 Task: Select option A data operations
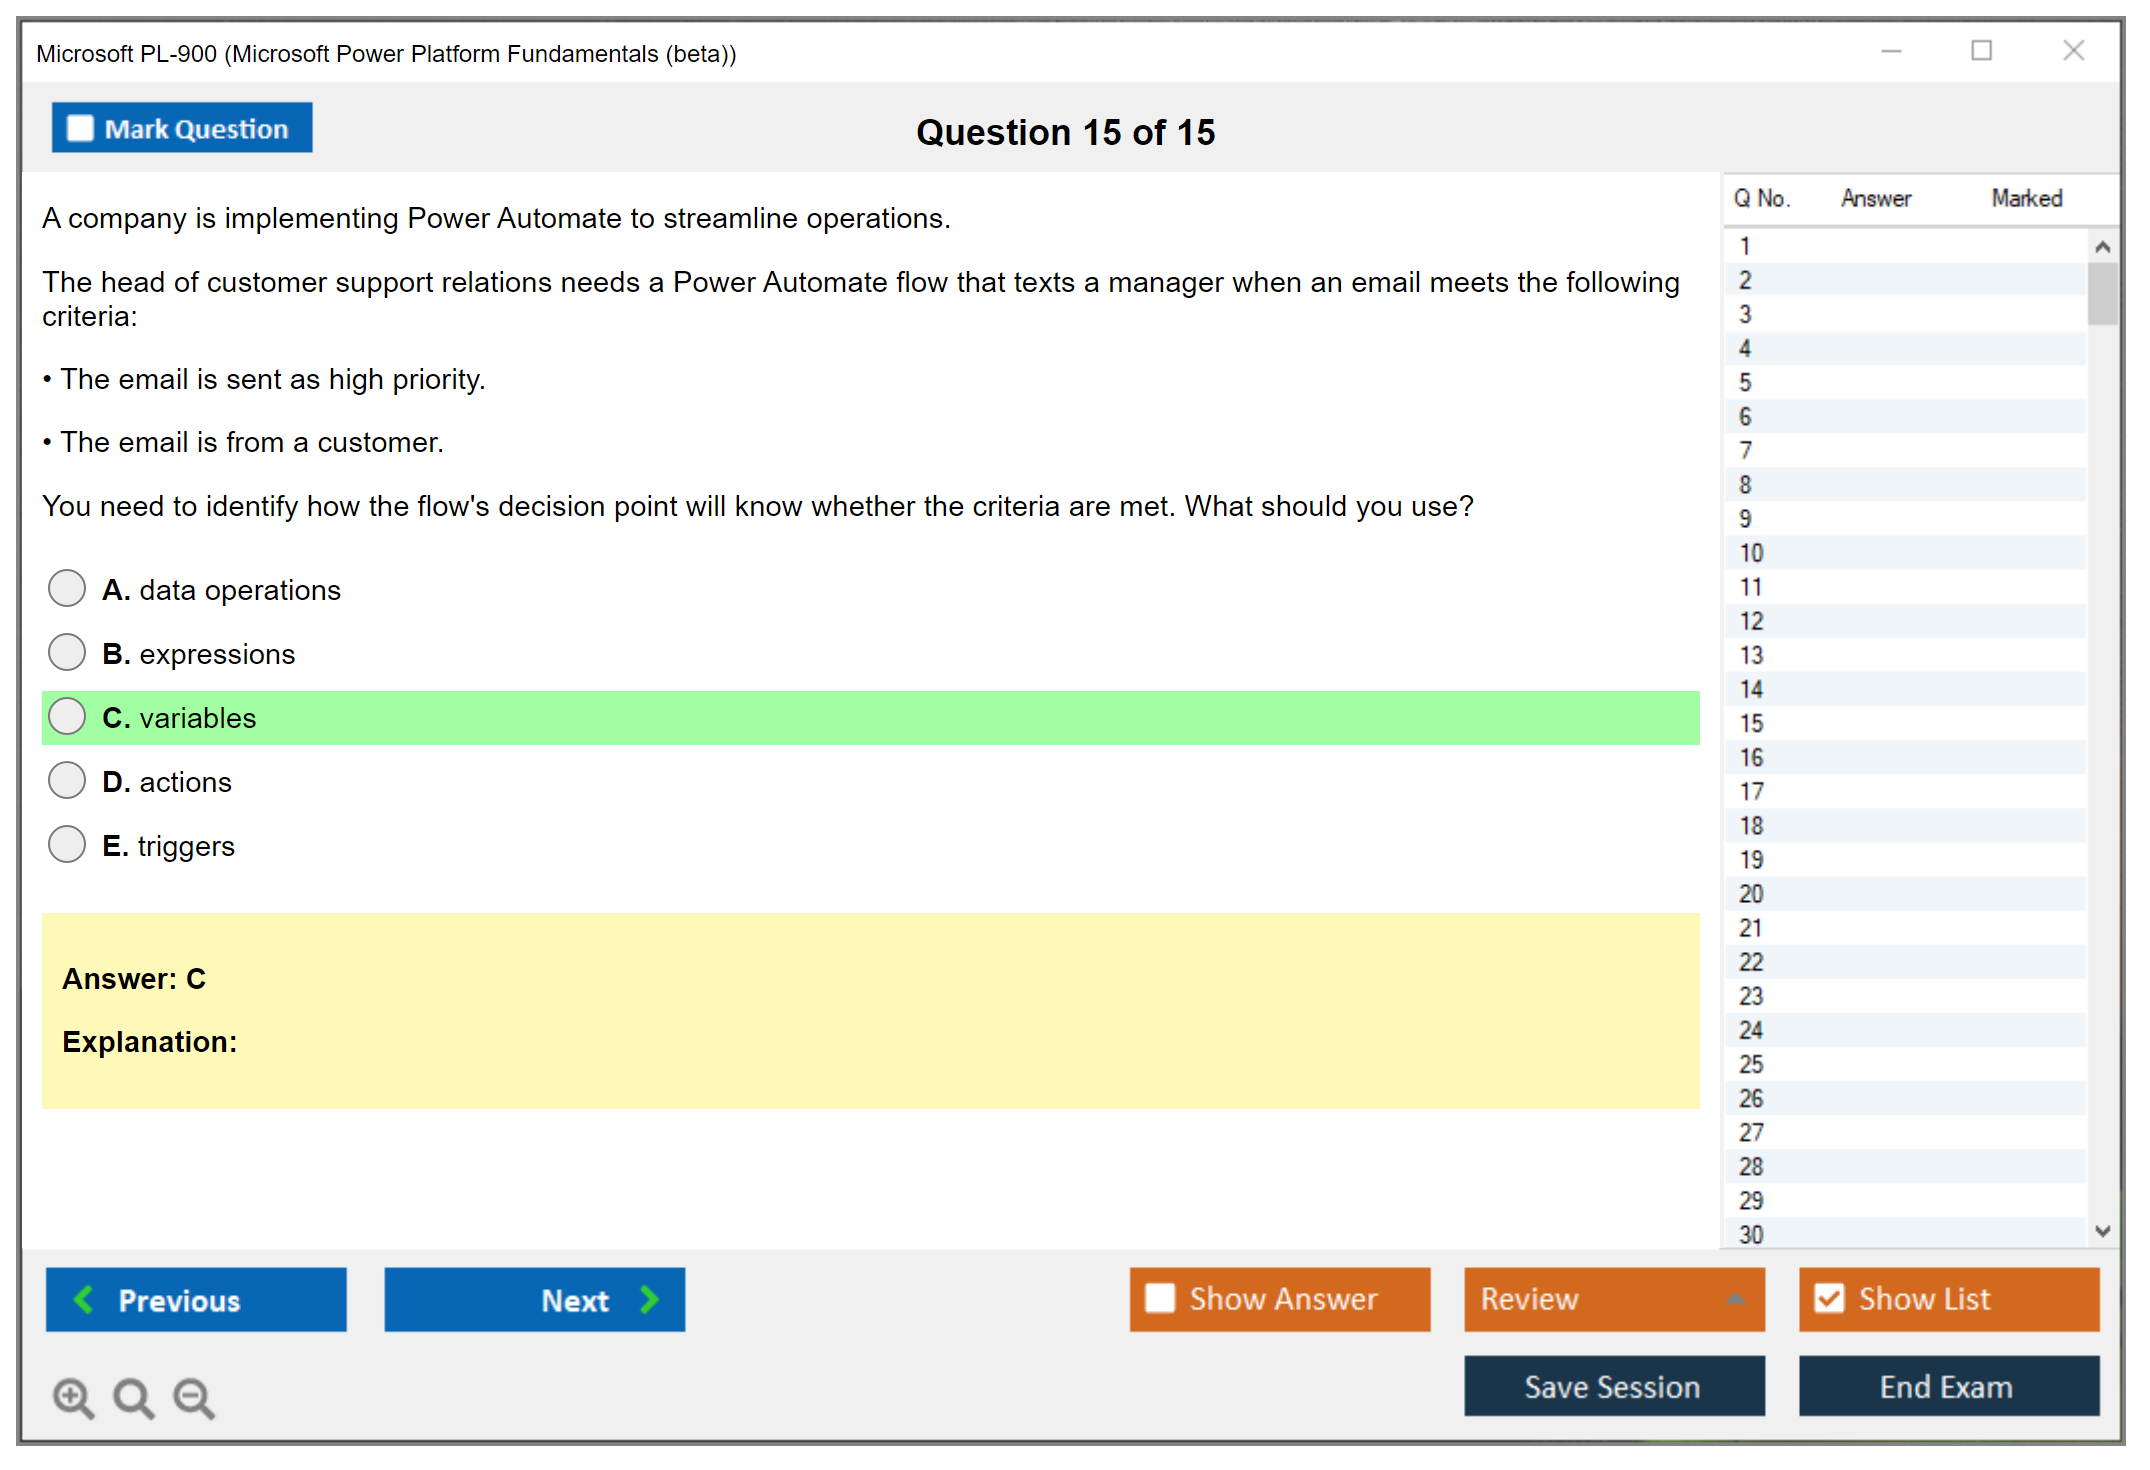click(x=67, y=589)
